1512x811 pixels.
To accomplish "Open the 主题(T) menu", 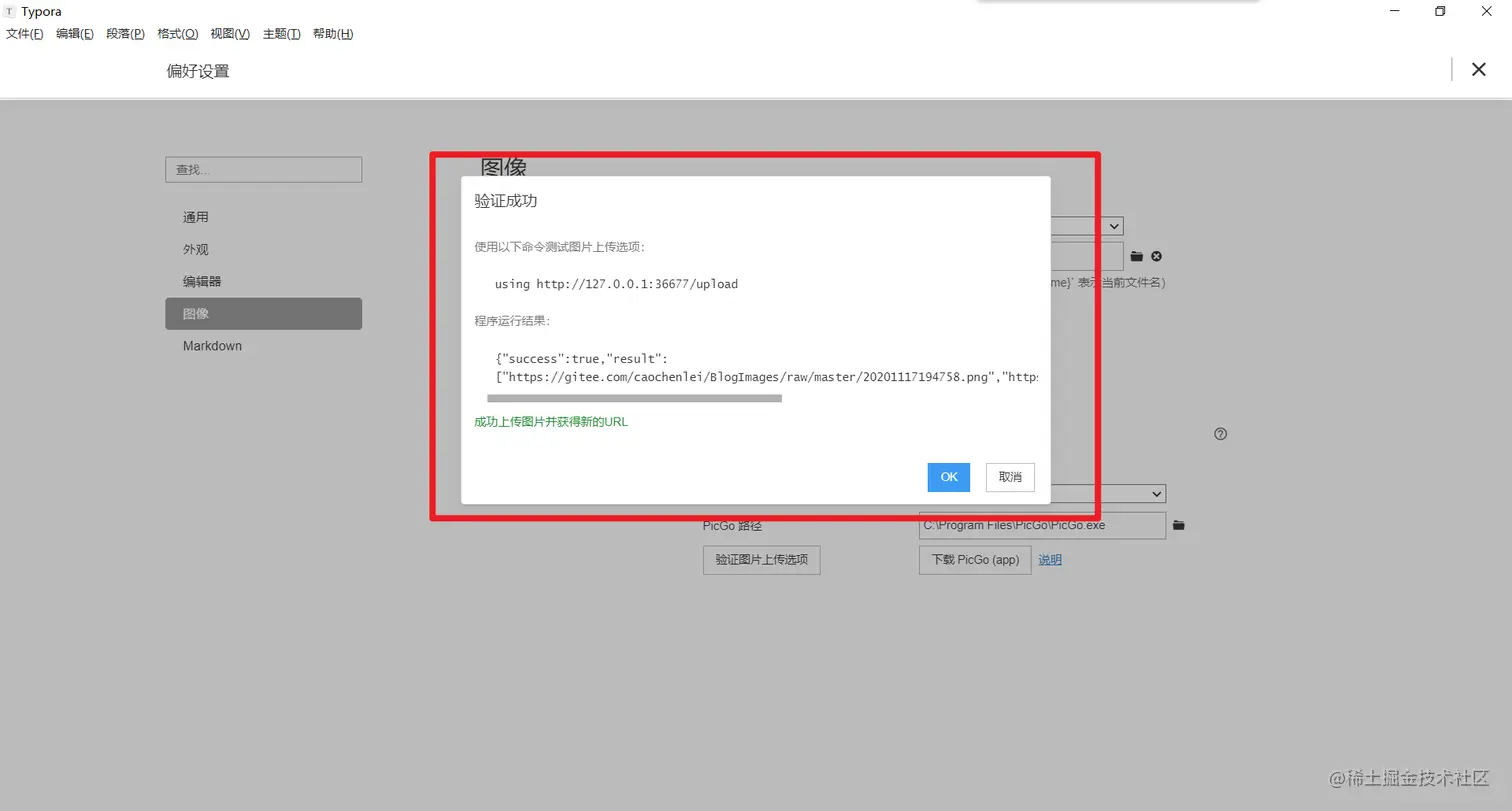I will 282,34.
